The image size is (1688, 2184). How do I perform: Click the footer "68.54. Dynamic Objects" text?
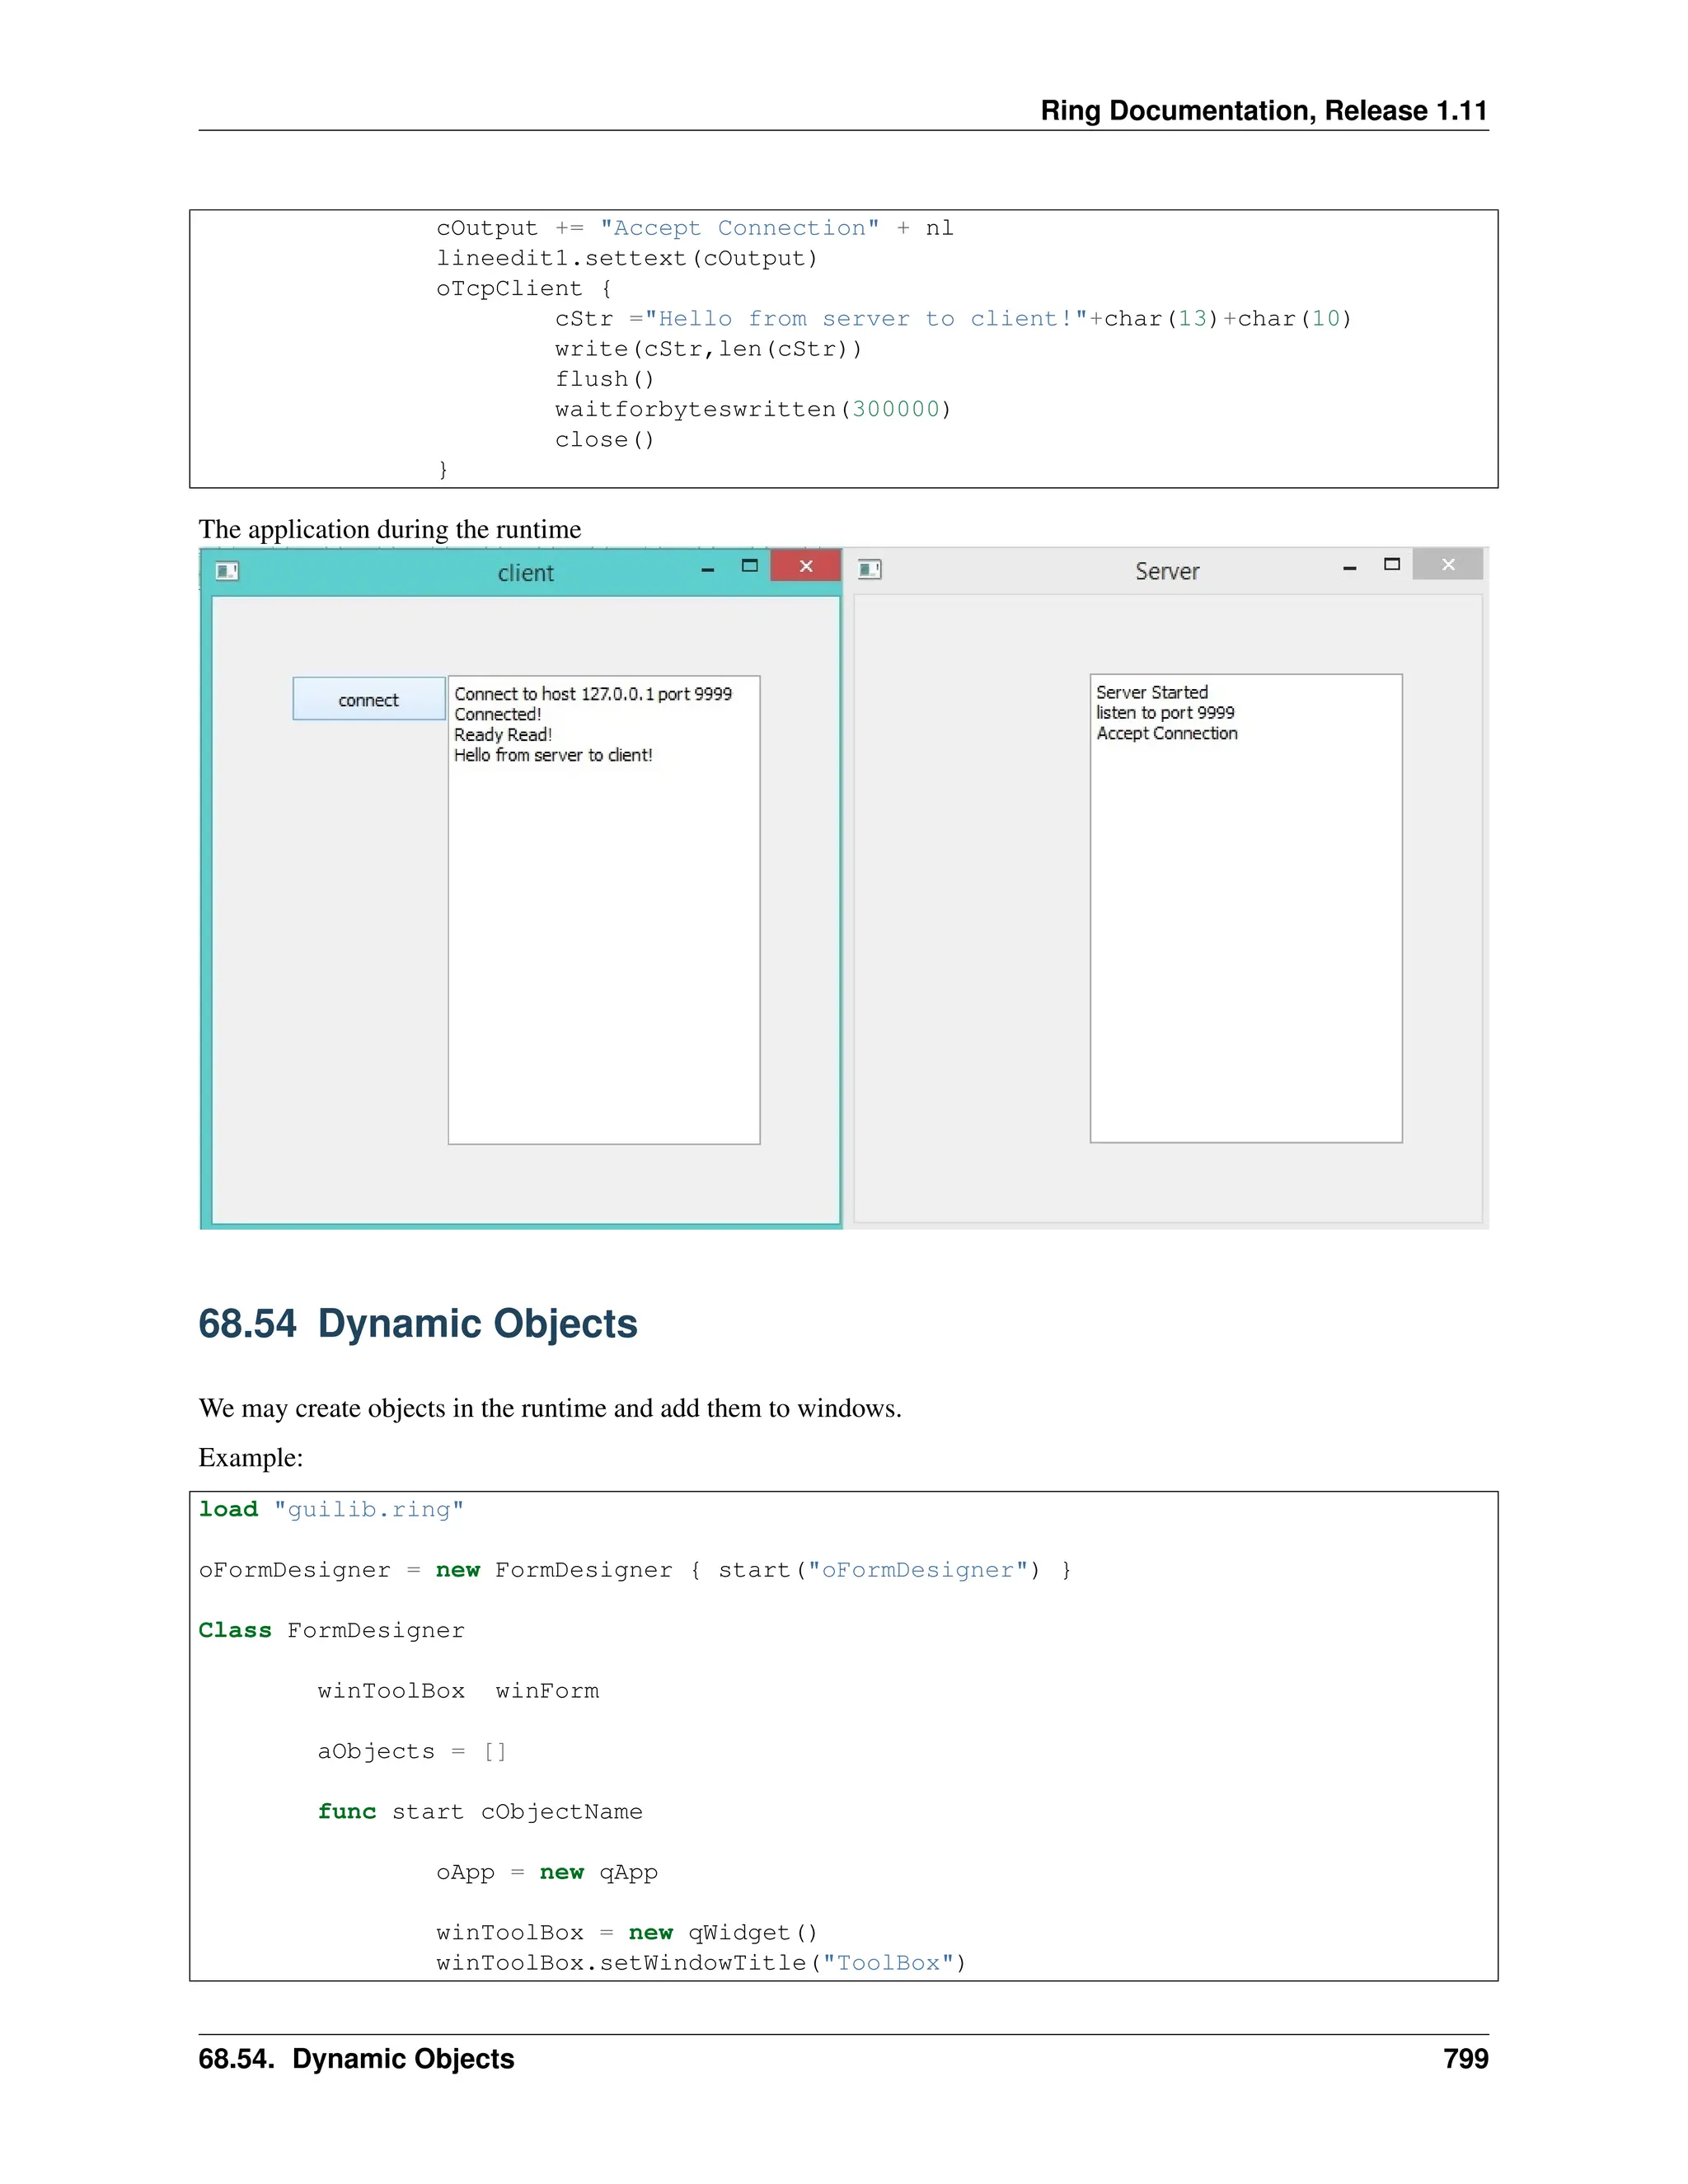tap(356, 2058)
